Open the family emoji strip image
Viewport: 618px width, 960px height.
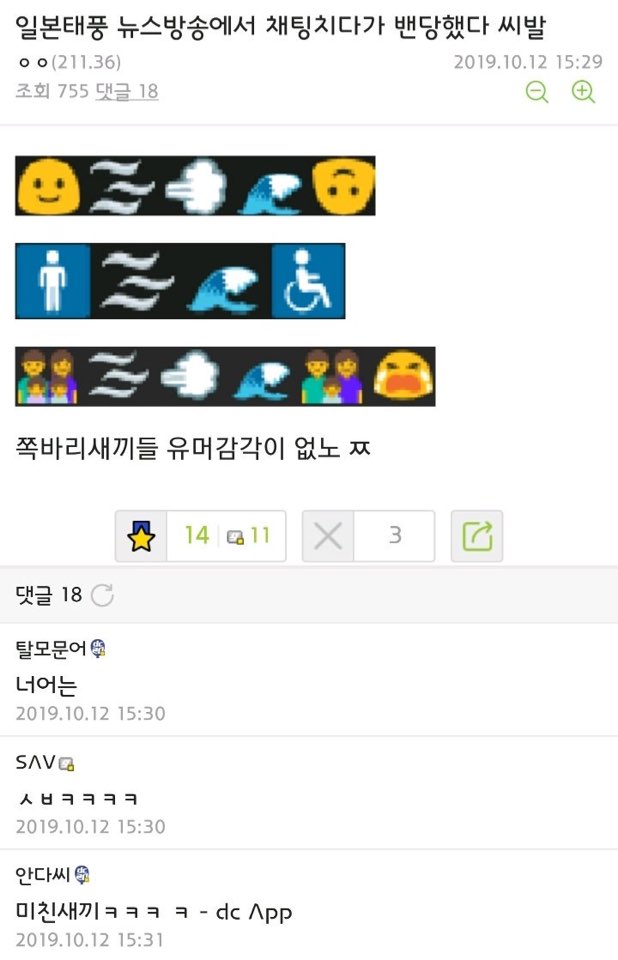tap(225, 377)
